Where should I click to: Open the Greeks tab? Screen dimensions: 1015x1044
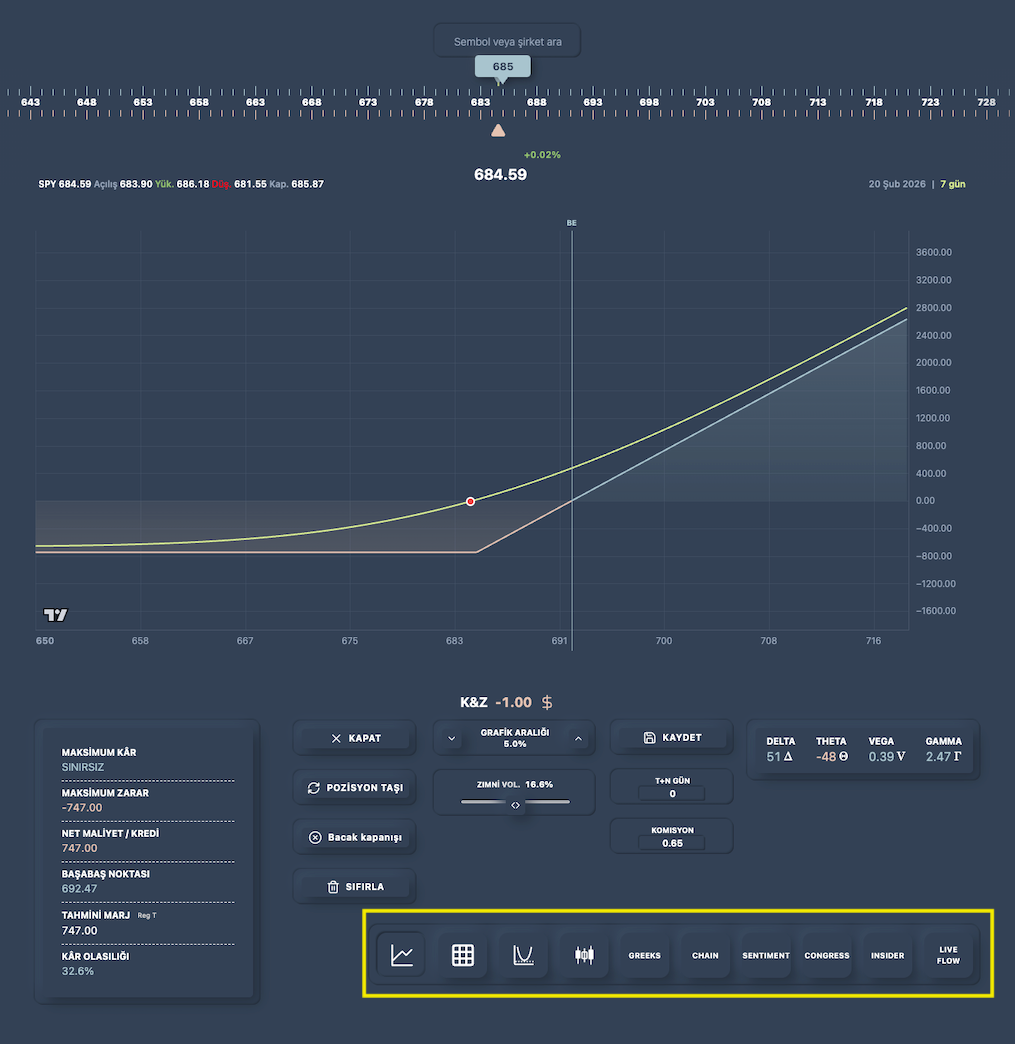coord(645,955)
